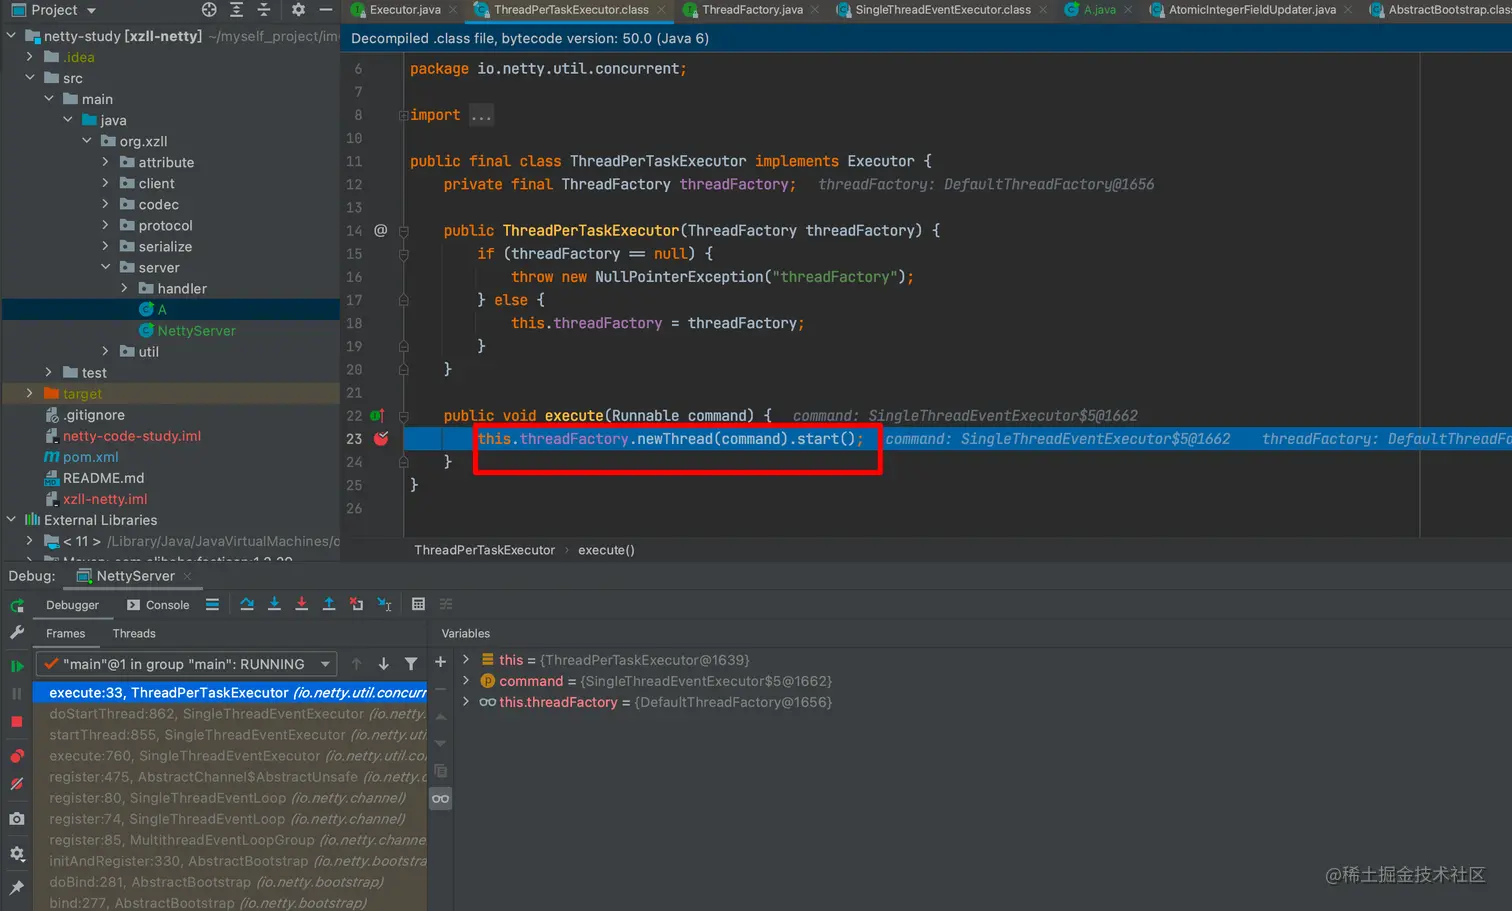Open debug settings gear icon
Viewport: 1512px width, 911px height.
click(17, 854)
